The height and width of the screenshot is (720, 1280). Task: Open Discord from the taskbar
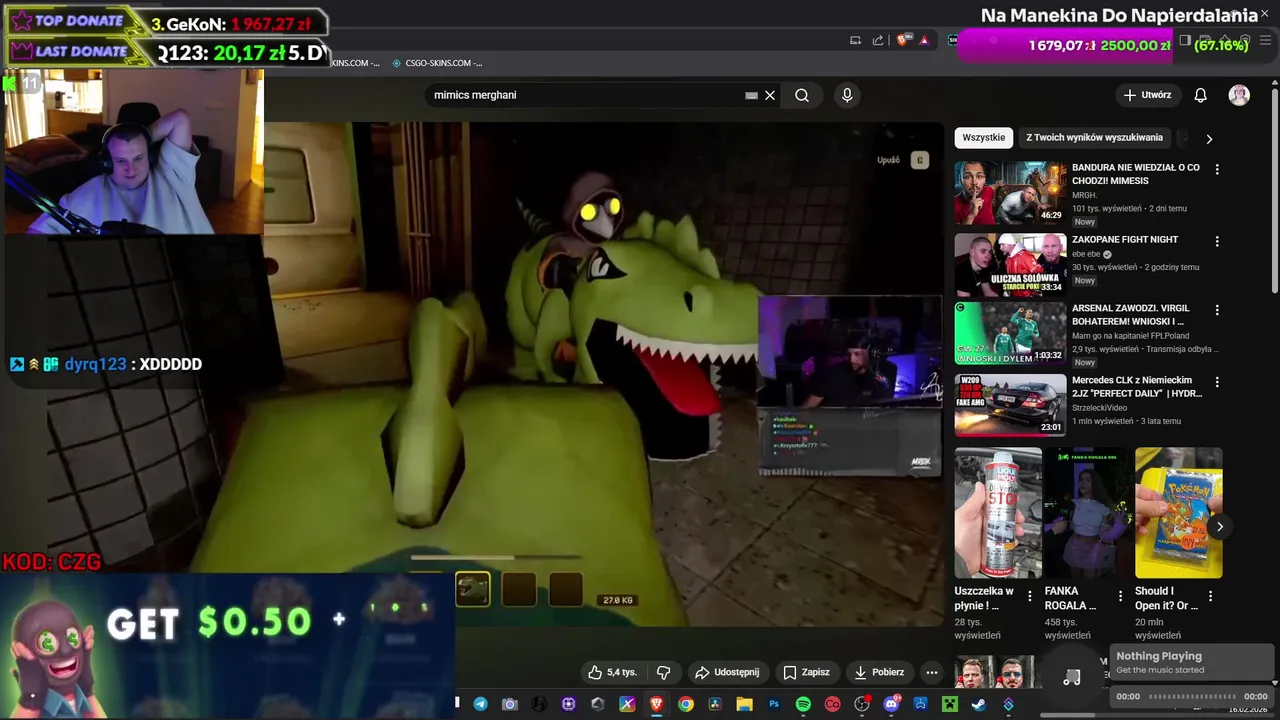pos(891,704)
